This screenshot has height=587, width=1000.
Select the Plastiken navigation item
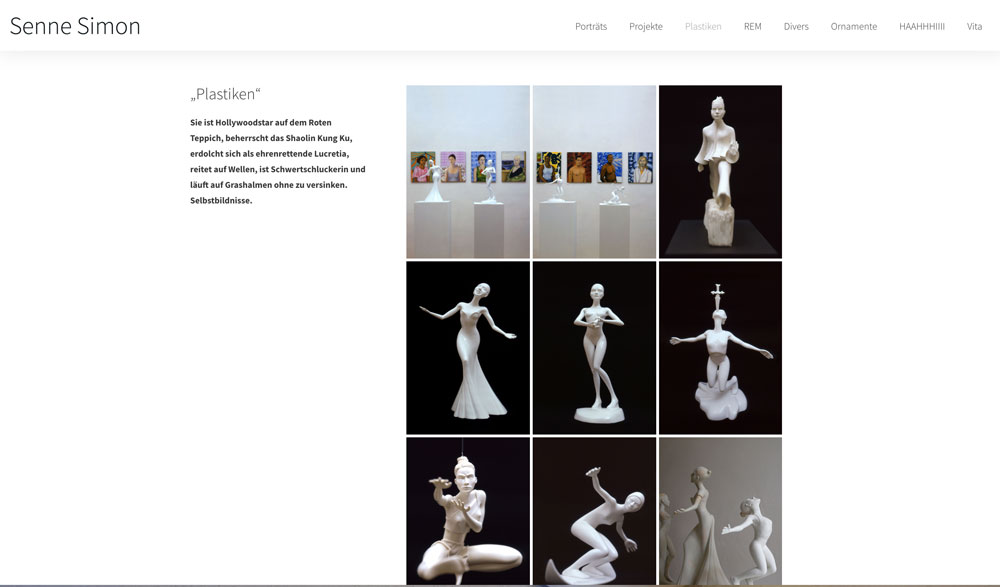(x=703, y=26)
